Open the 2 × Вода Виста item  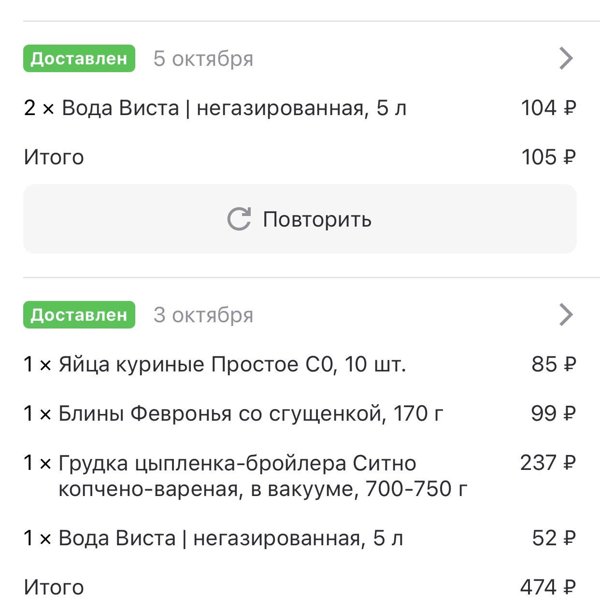(x=215, y=108)
